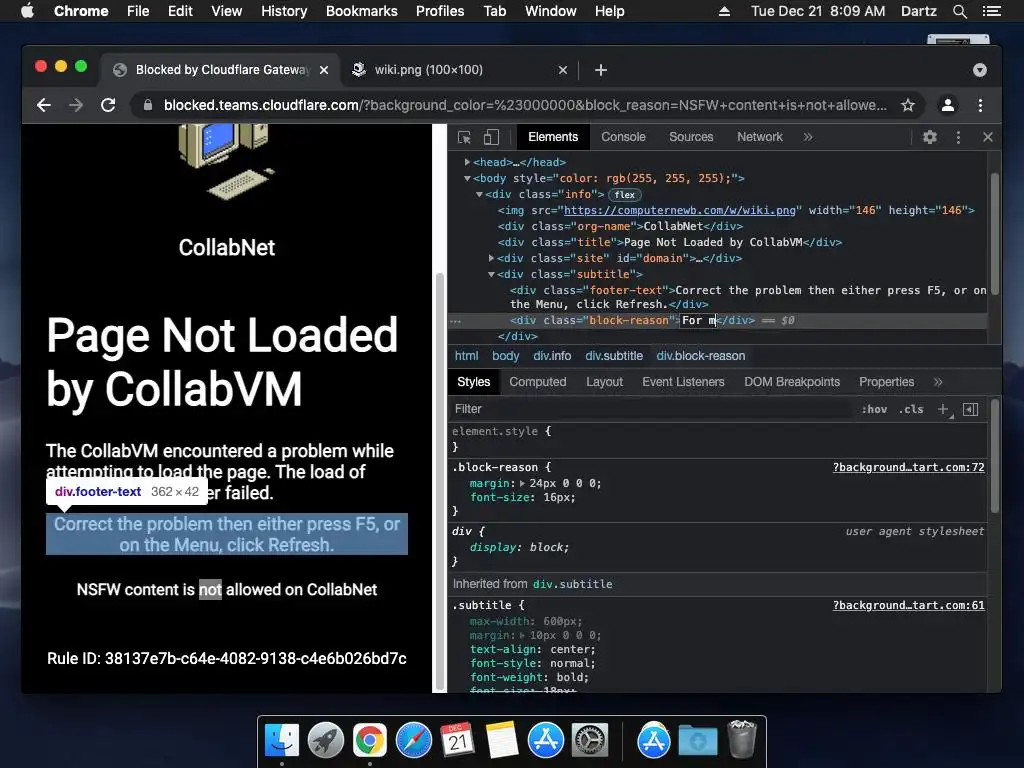Switch to the Sources panel tab
The height and width of the screenshot is (768, 1024).
pyautogui.click(x=691, y=137)
